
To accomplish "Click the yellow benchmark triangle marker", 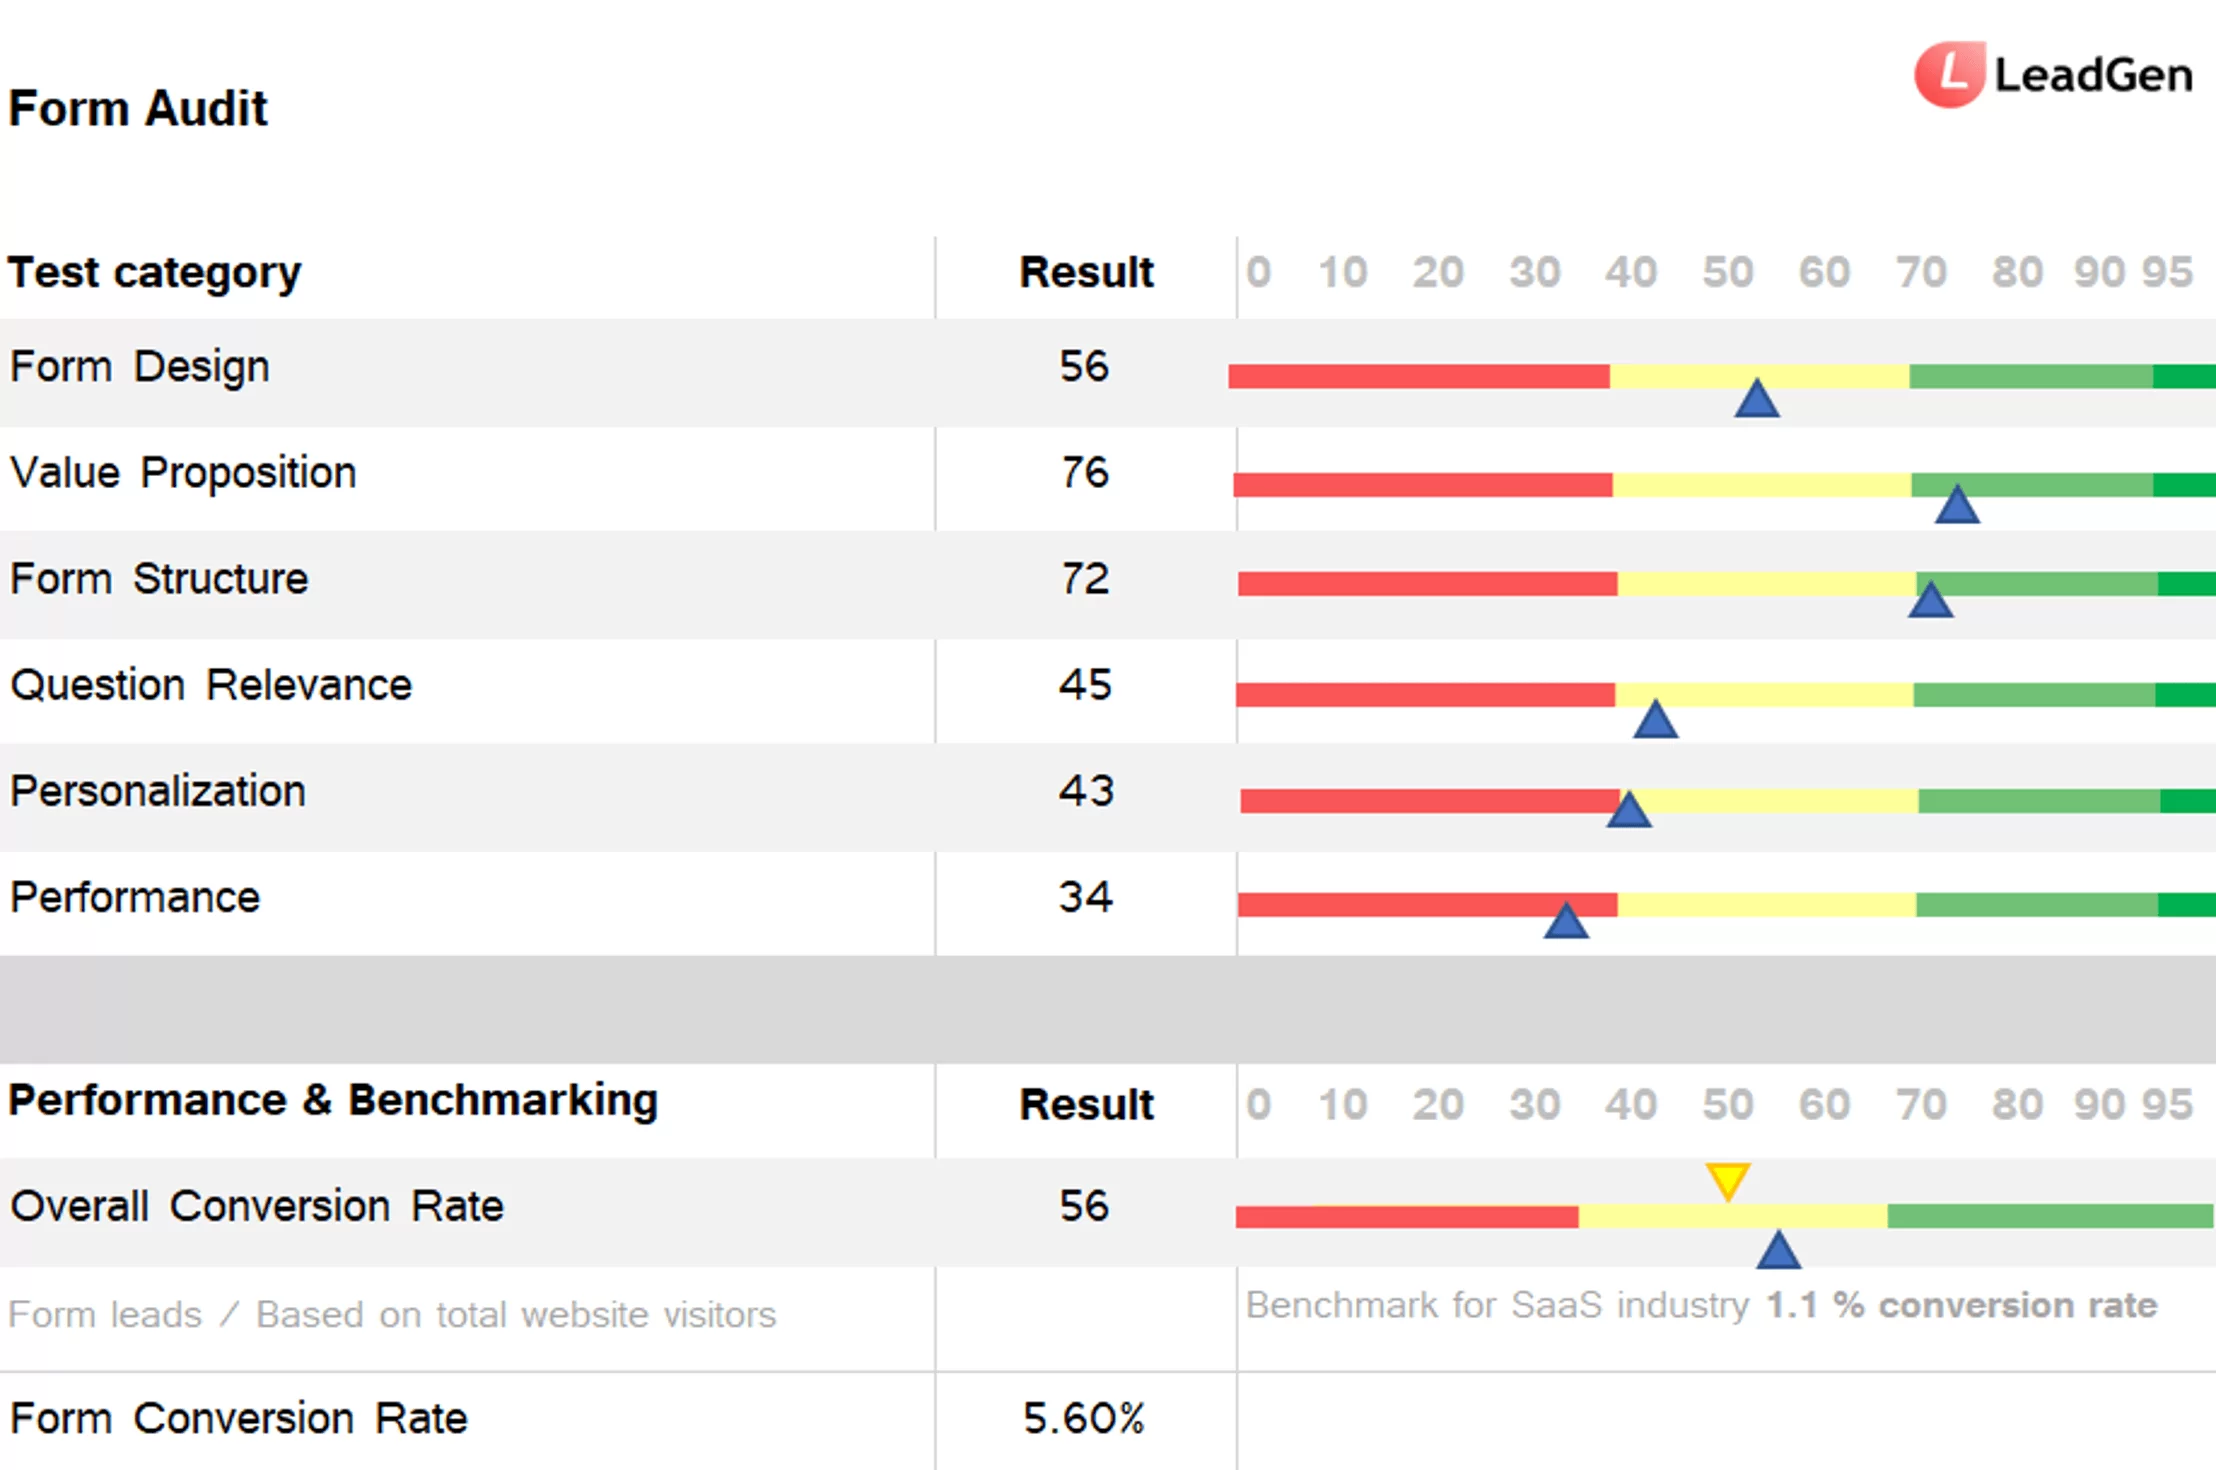I will click(x=1727, y=1180).
